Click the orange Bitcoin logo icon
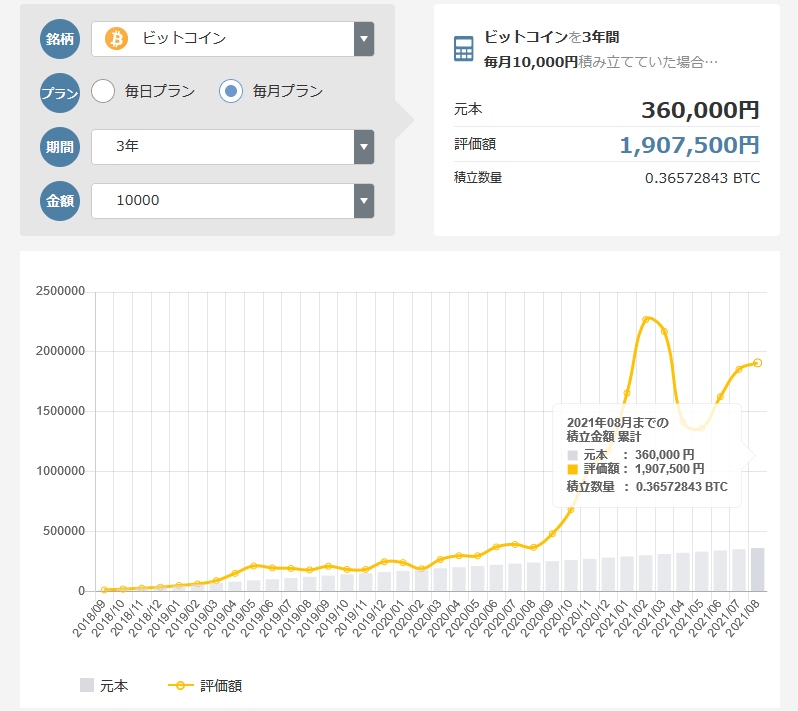The width and height of the screenshot is (798, 711). click(117, 39)
